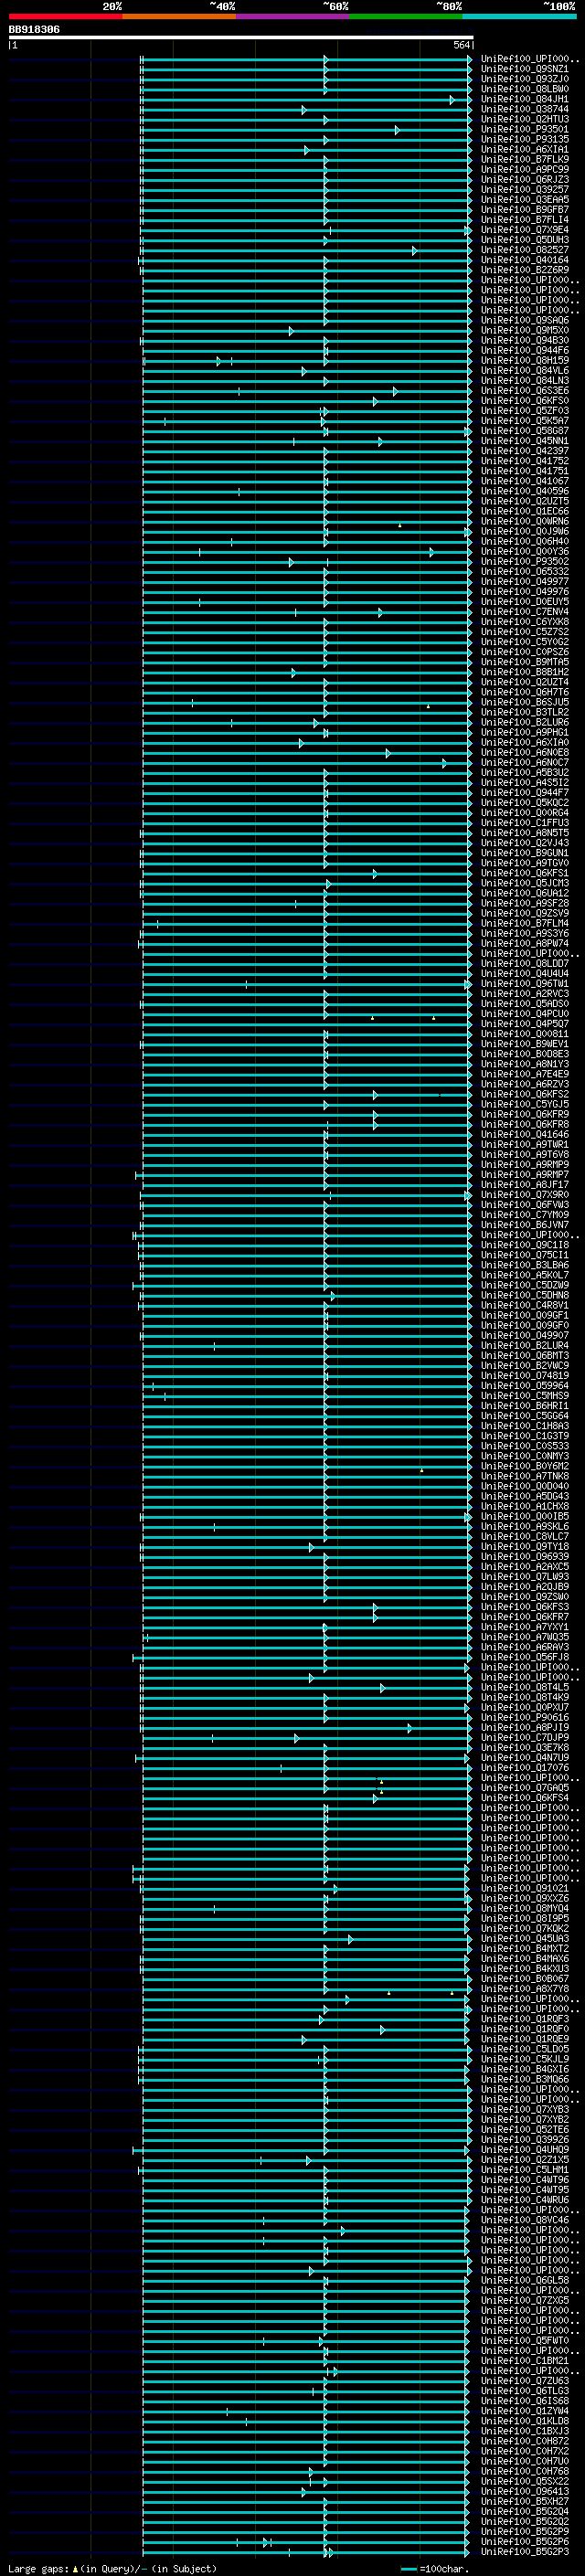The width and height of the screenshot is (585, 2576).
Task: Click the UniRef100_A8JF17 label
Action: tap(525, 1185)
